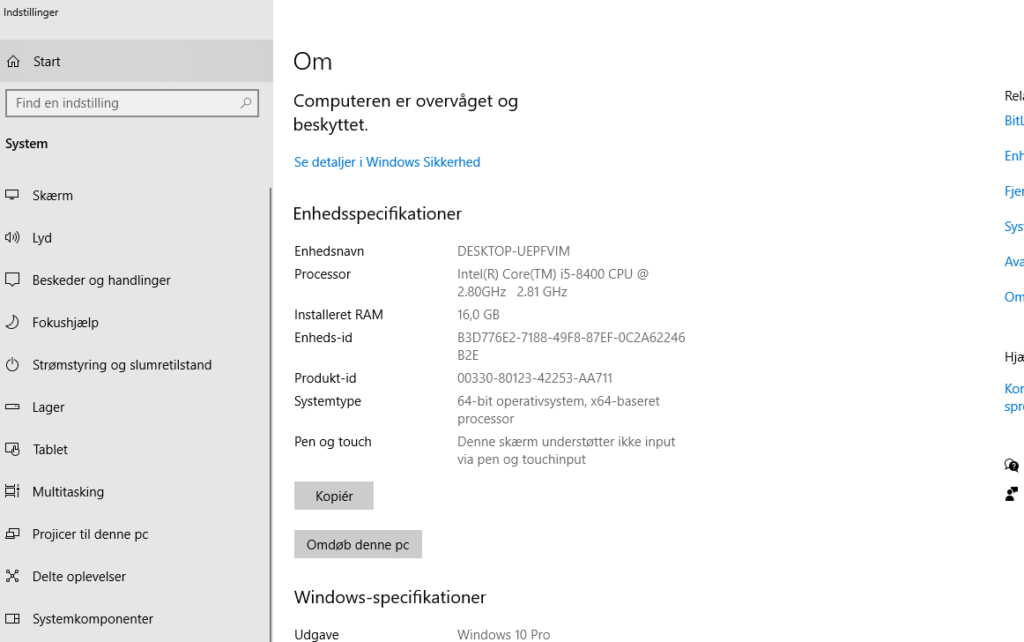Open Systemkomponenter in the sidebar
This screenshot has height=642, width=1024.
tap(92, 619)
